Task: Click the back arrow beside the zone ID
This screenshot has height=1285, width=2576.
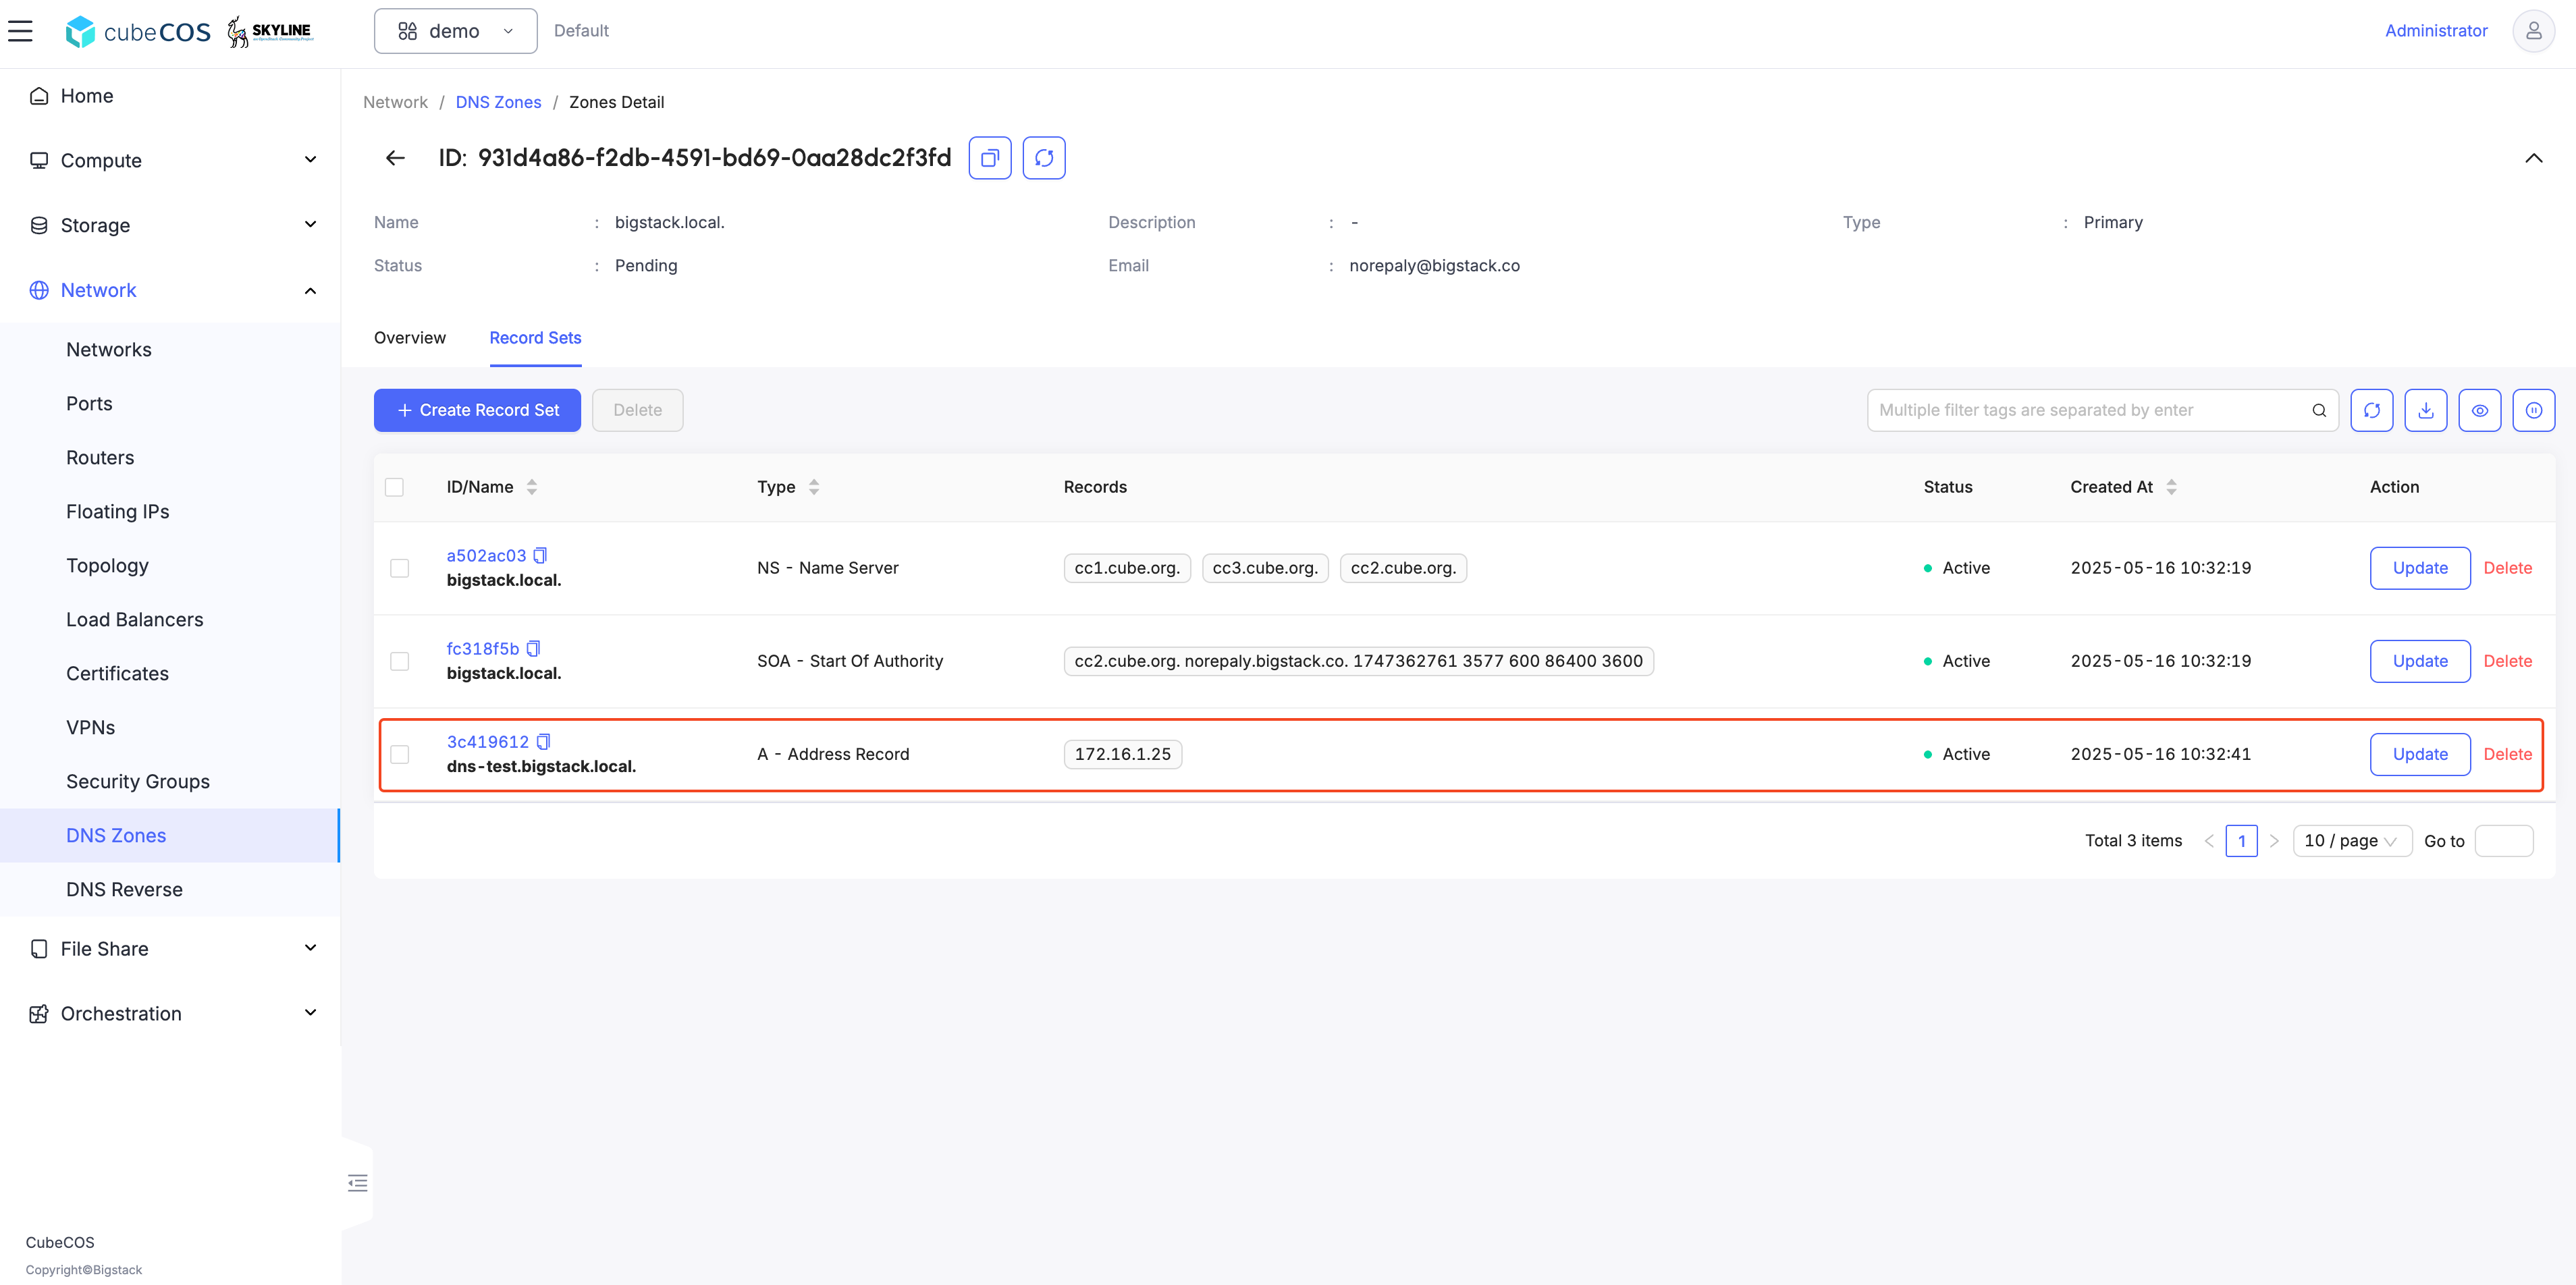Action: coord(395,158)
